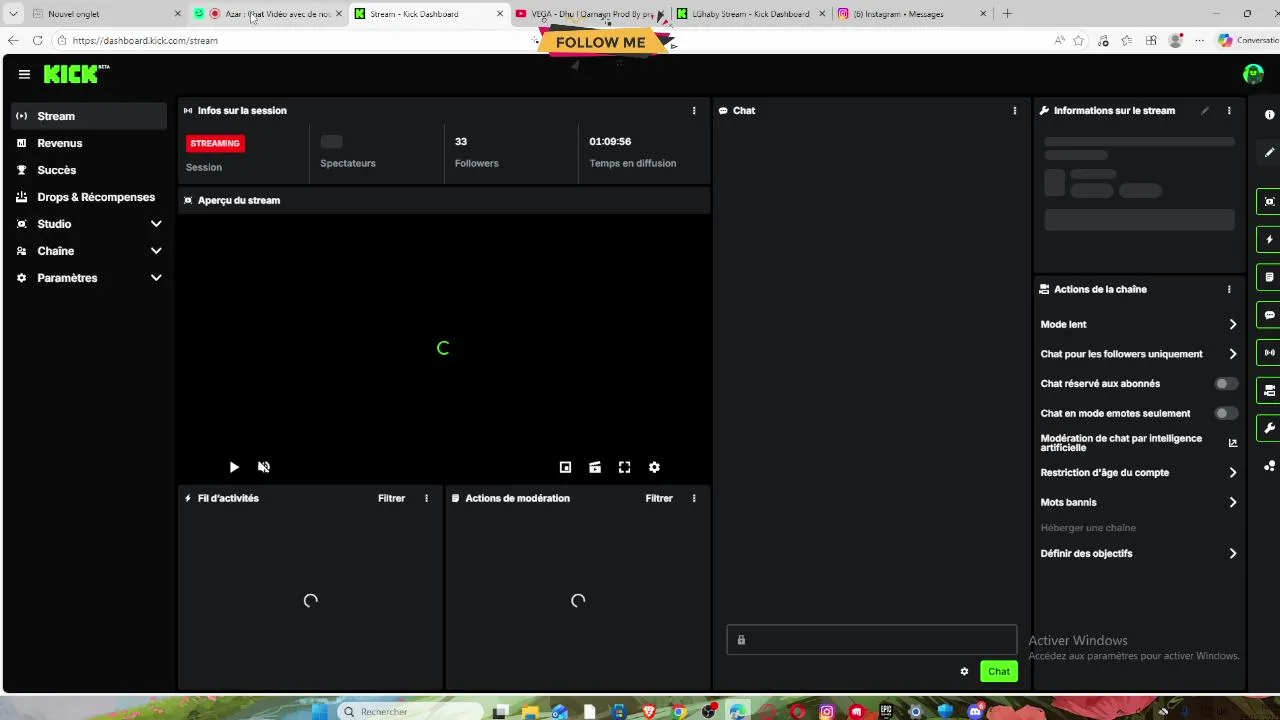The width and height of the screenshot is (1280, 720).
Task: Open the Filtrer dropdown in Fil d'activités
Action: (x=391, y=498)
